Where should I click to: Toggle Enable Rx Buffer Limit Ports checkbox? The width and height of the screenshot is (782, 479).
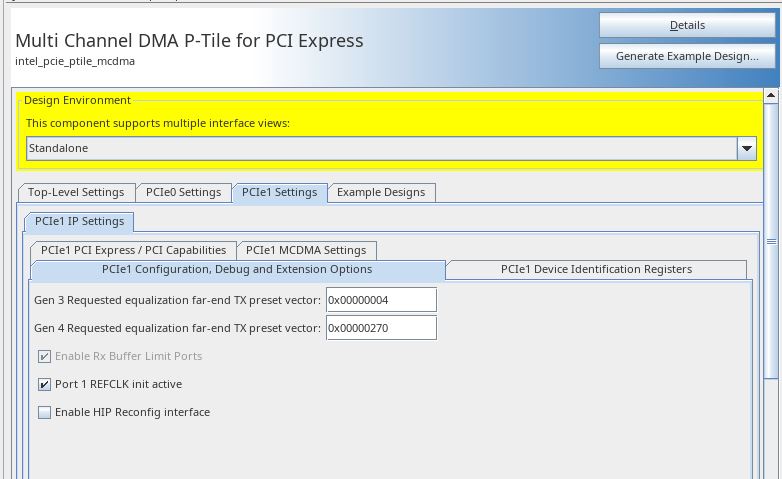[x=45, y=356]
